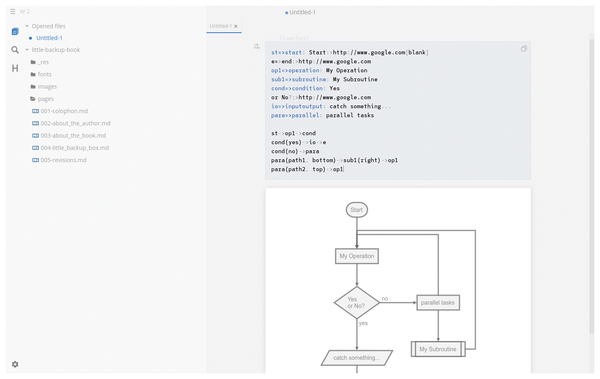The height and width of the screenshot is (379, 600).
Task: Click the catch something... flowchart node
Action: click(357, 358)
